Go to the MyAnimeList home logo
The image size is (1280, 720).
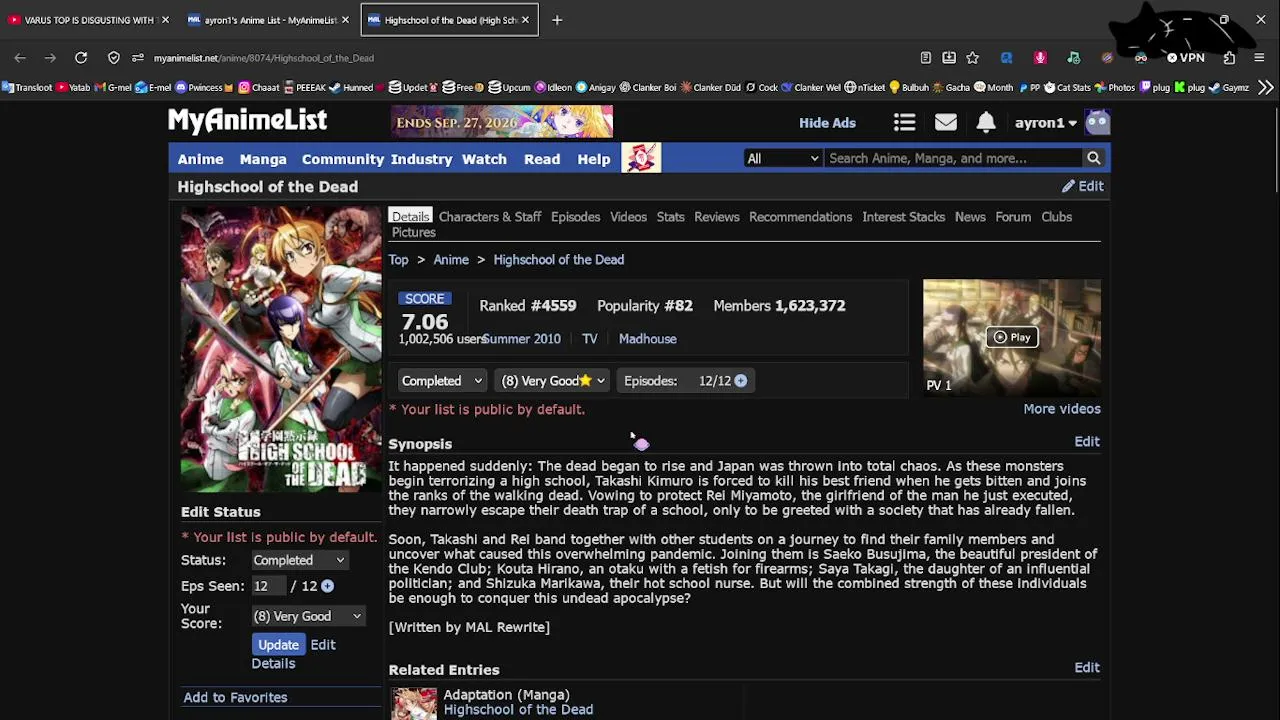[x=247, y=121]
